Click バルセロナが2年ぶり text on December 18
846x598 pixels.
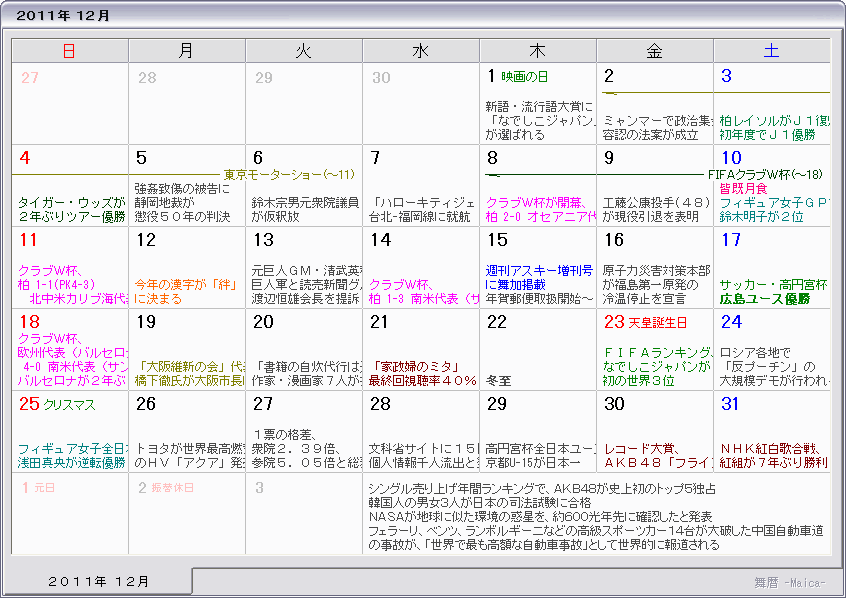pyautogui.click(x=73, y=380)
